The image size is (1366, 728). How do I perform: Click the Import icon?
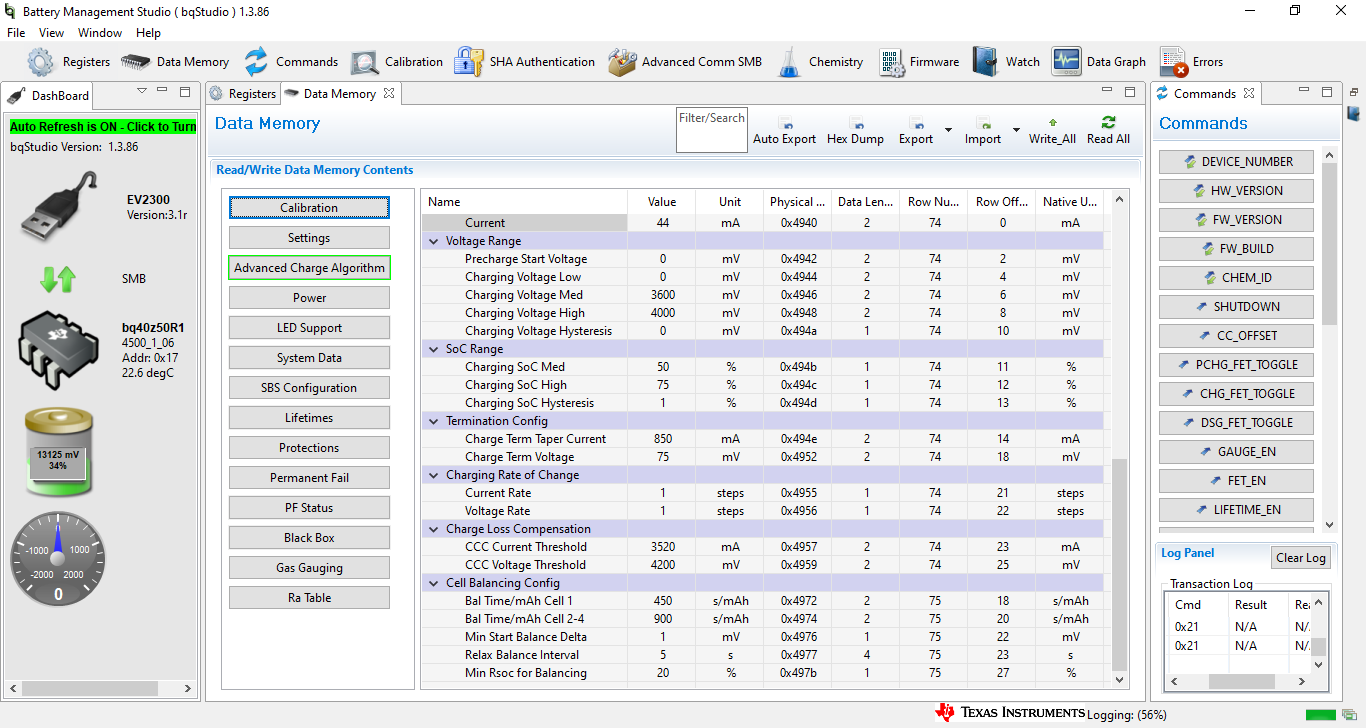[982, 123]
